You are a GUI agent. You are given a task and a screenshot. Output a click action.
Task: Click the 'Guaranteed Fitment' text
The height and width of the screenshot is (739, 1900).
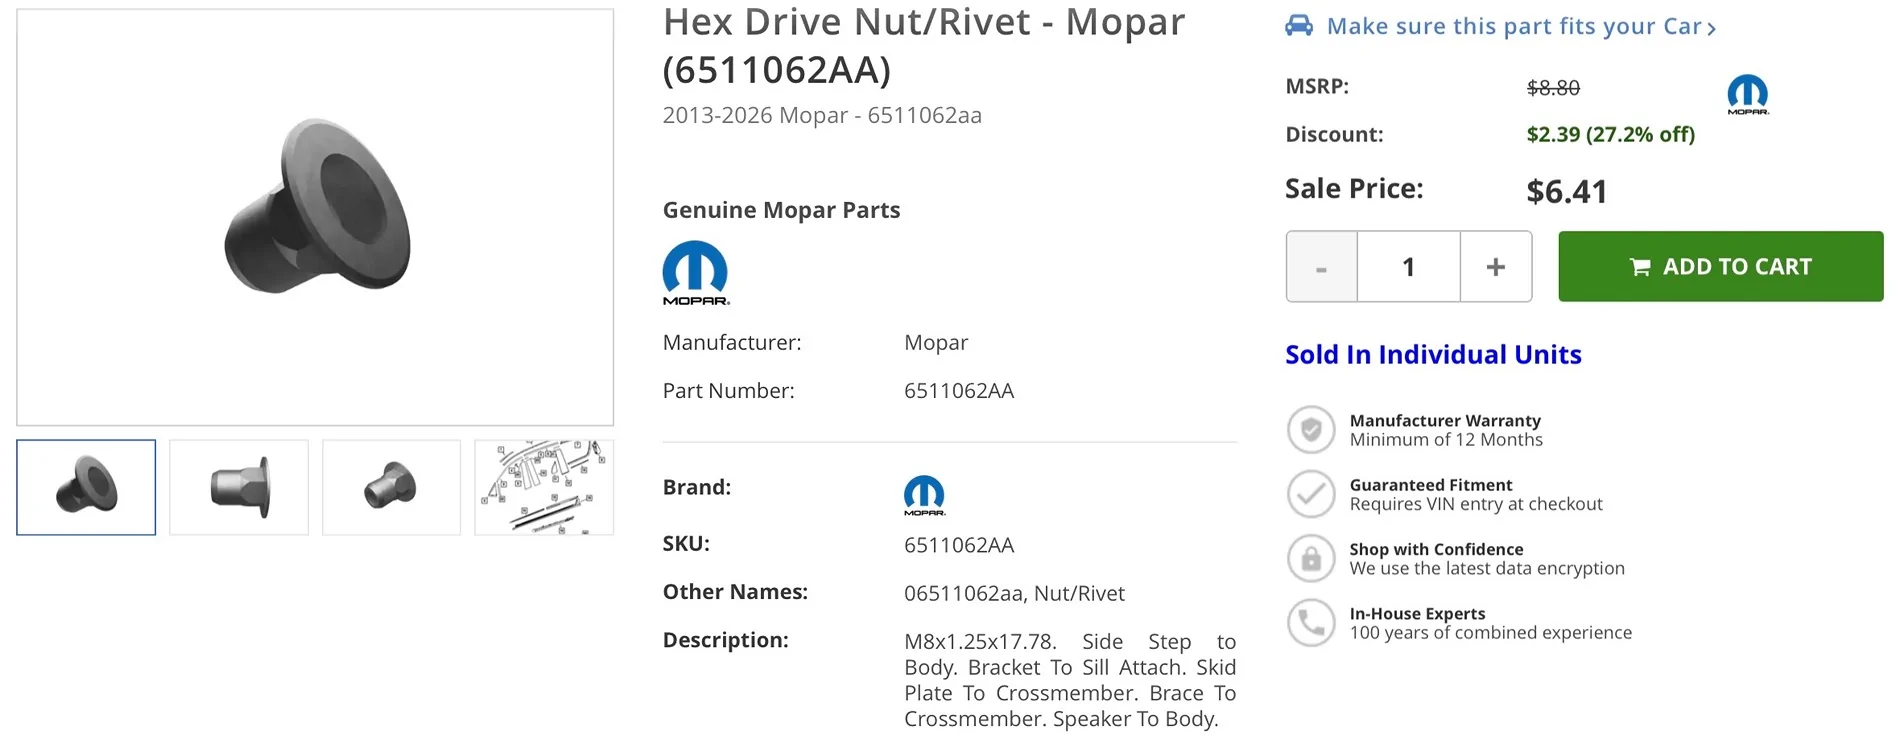coord(1431,485)
